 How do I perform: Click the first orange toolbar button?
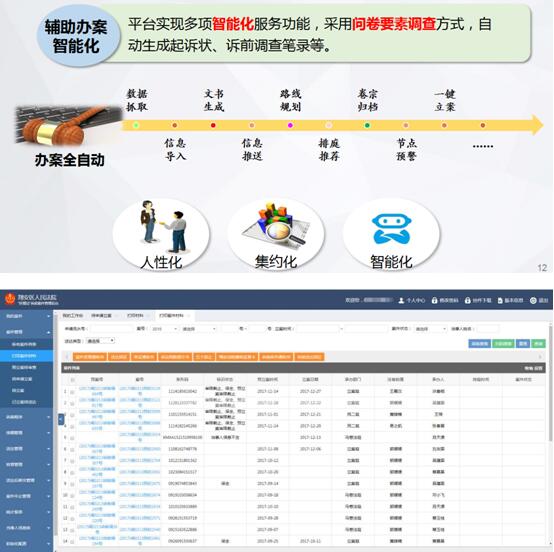click(x=90, y=357)
